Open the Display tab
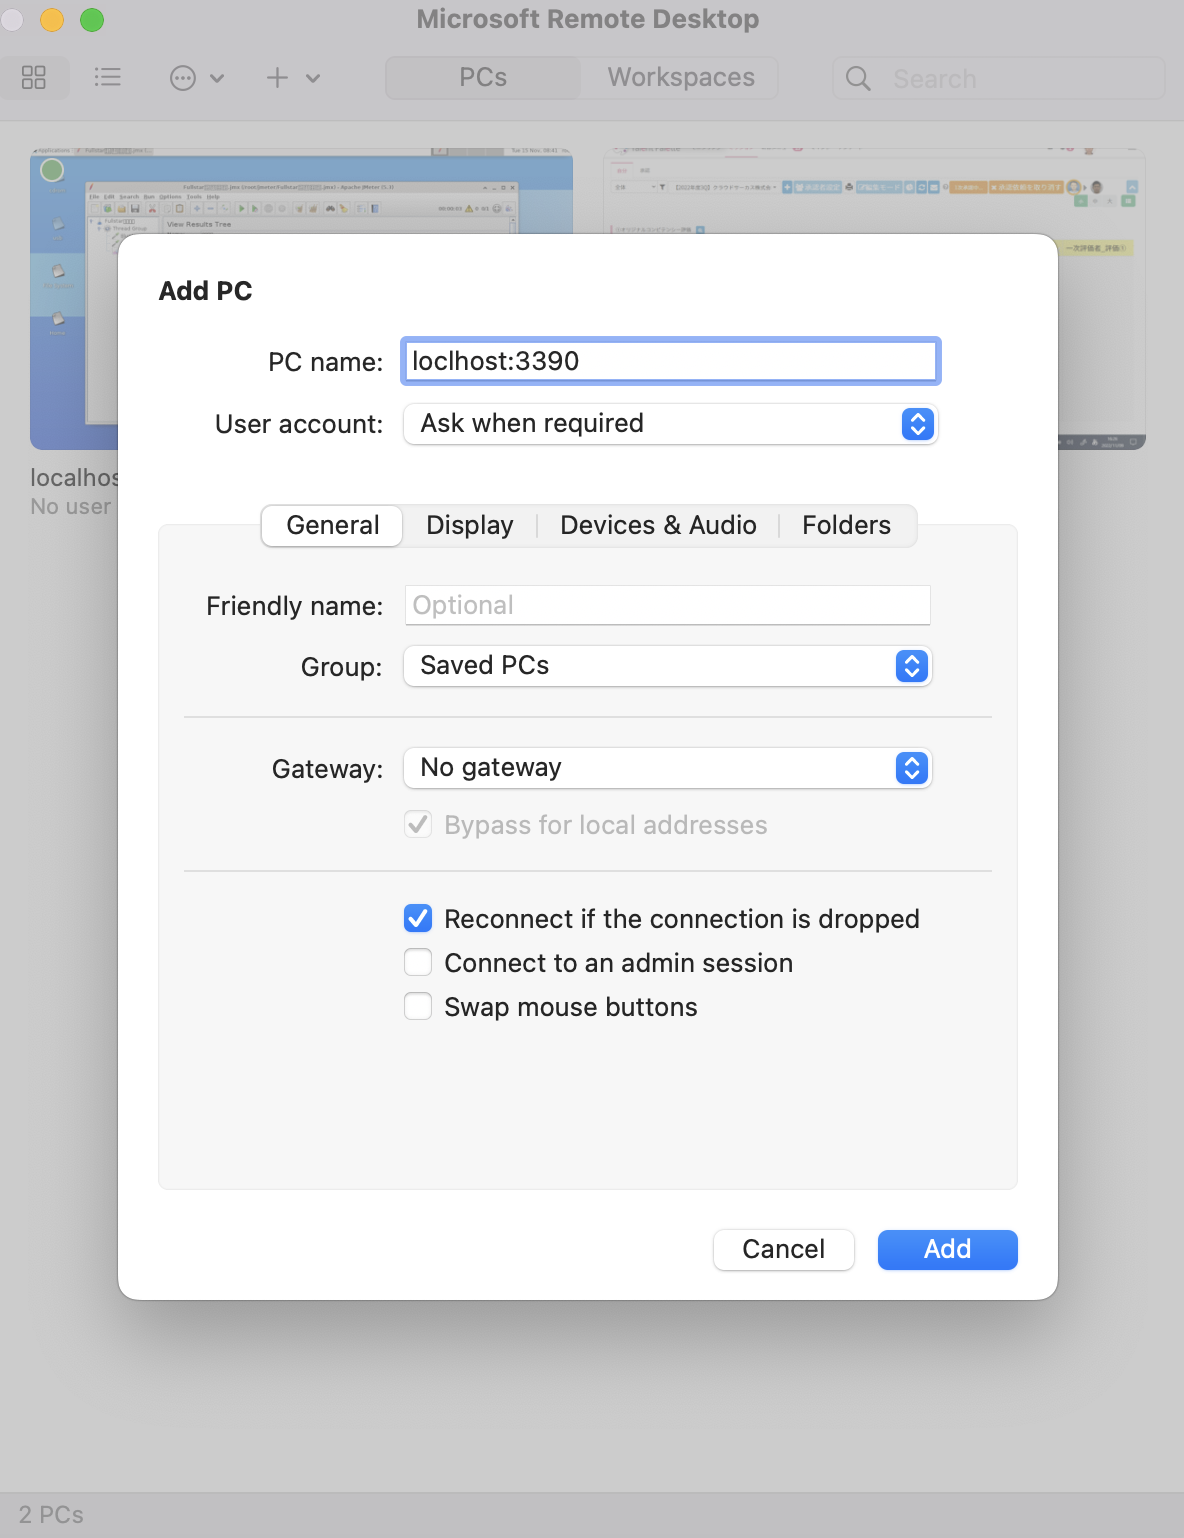The height and width of the screenshot is (1538, 1184). coord(470,525)
